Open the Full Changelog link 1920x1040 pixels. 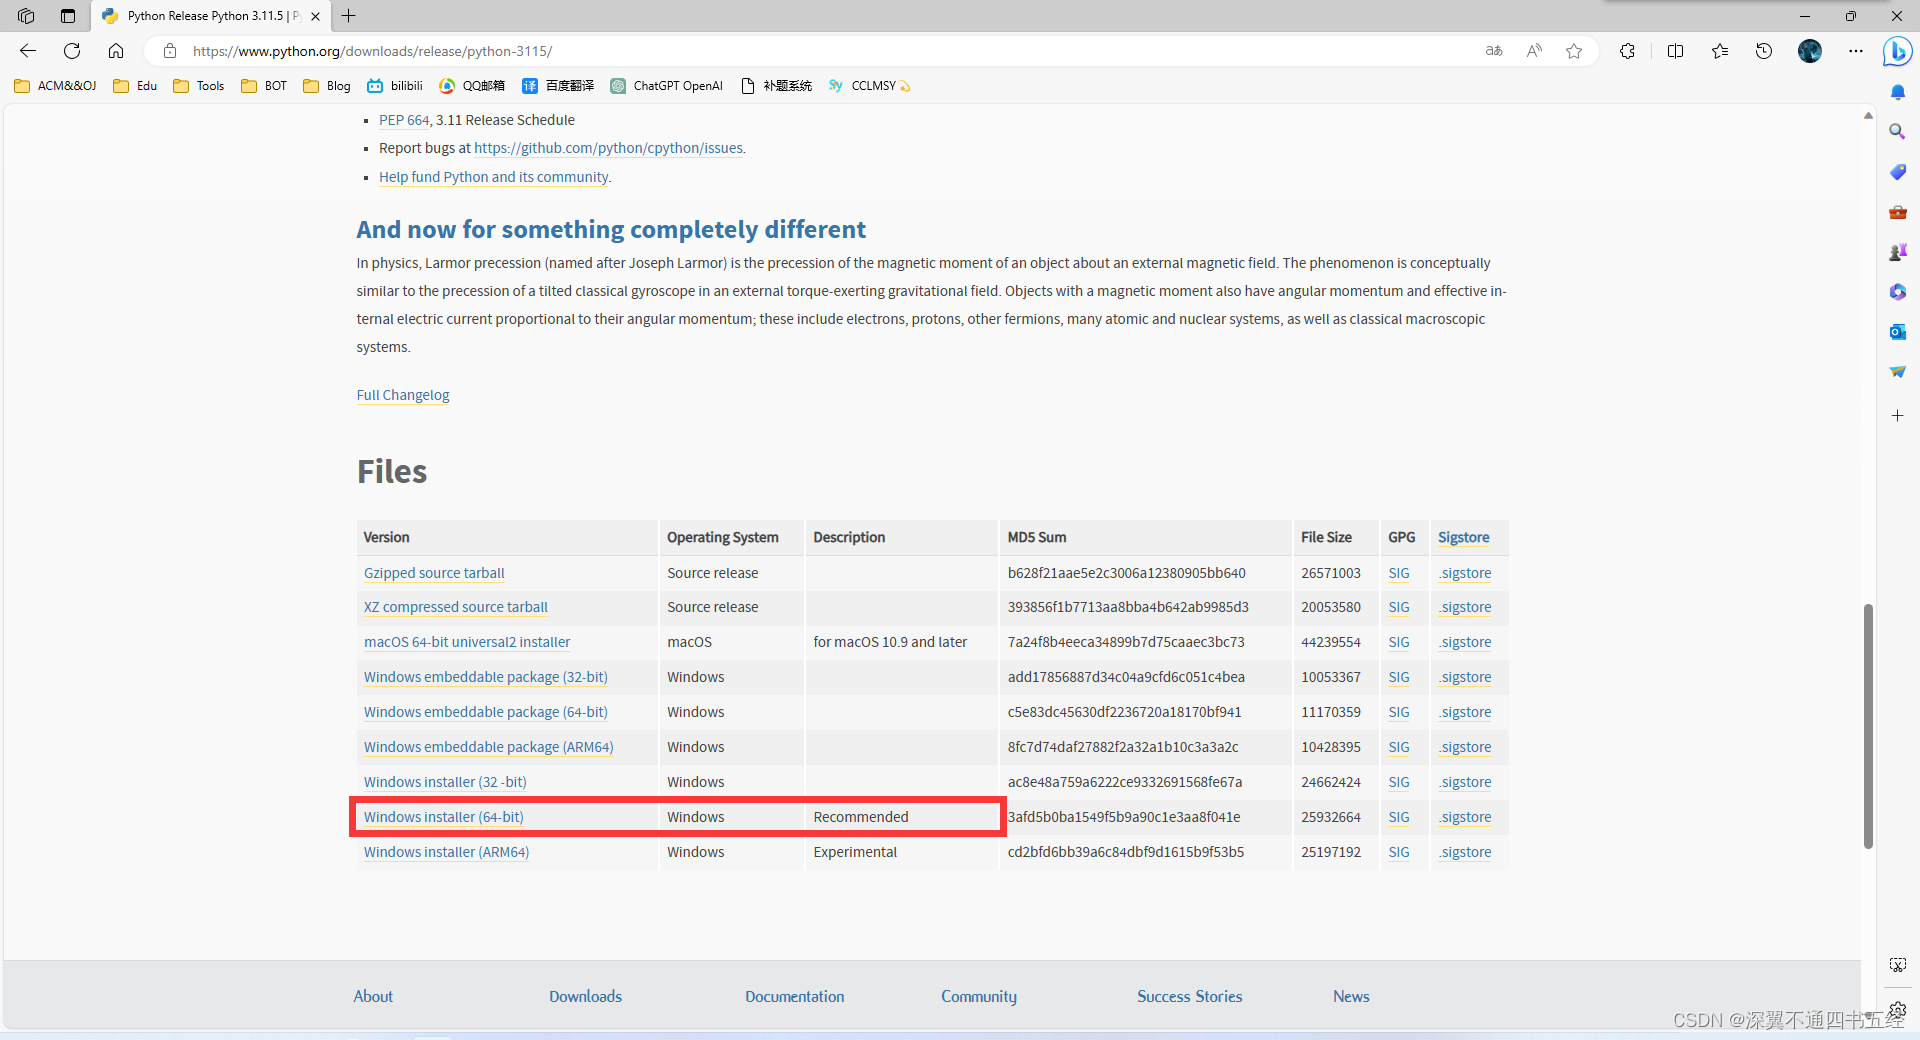pyautogui.click(x=403, y=395)
